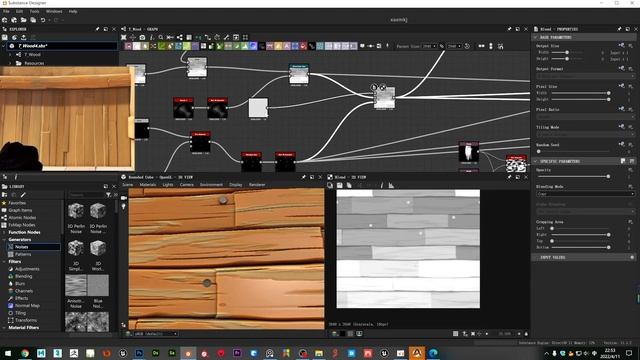The width and height of the screenshot is (640, 360).
Task: Open the Environment menu in 3D view
Action: (211, 185)
